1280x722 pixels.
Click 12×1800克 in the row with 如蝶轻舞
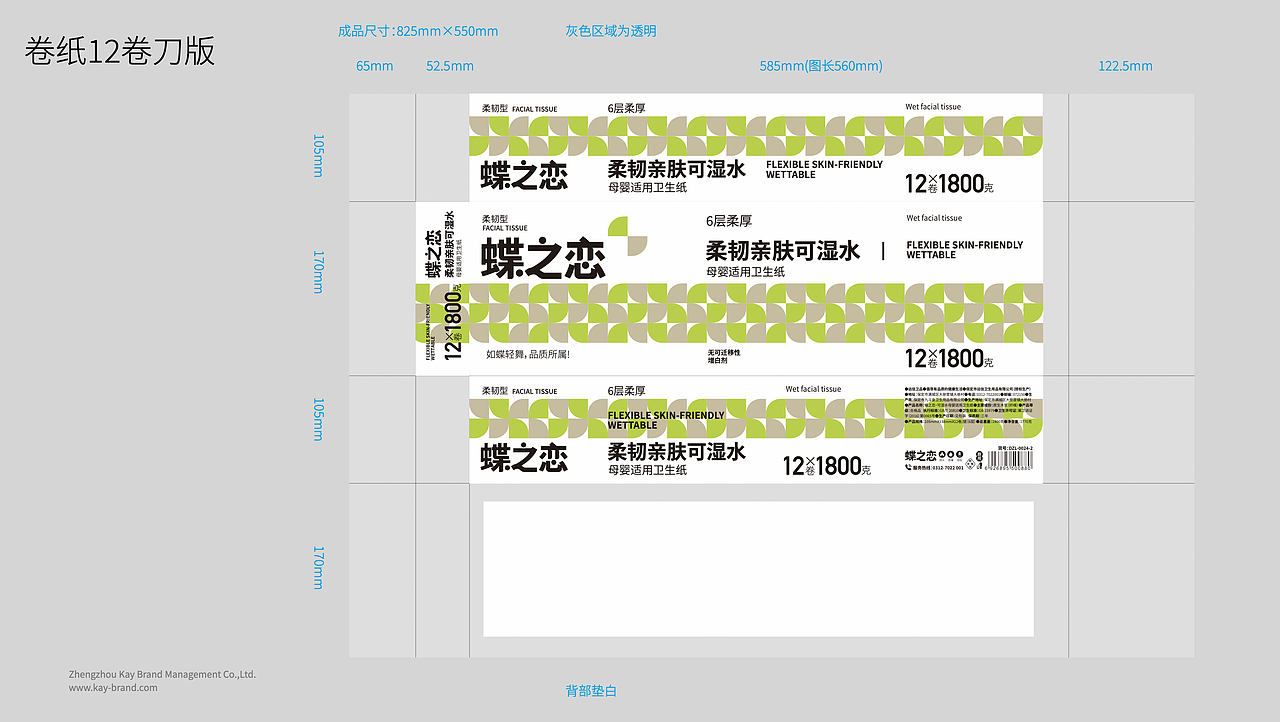click(x=949, y=358)
